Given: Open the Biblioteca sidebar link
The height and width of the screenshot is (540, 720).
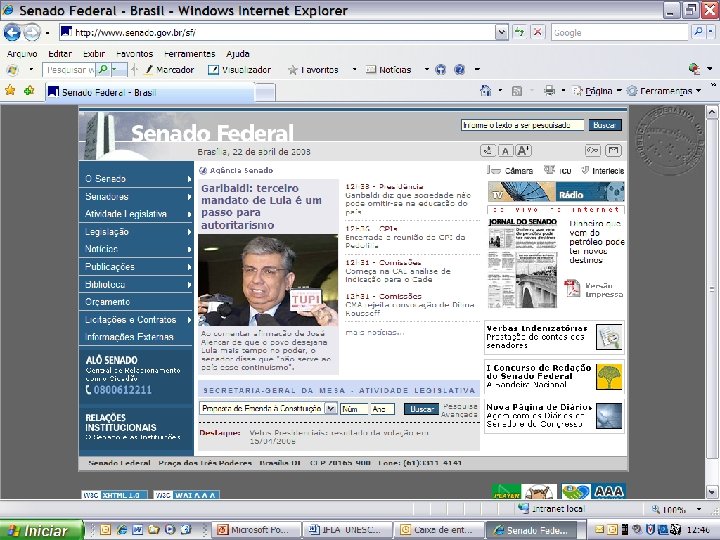Looking at the screenshot, I should (105, 284).
